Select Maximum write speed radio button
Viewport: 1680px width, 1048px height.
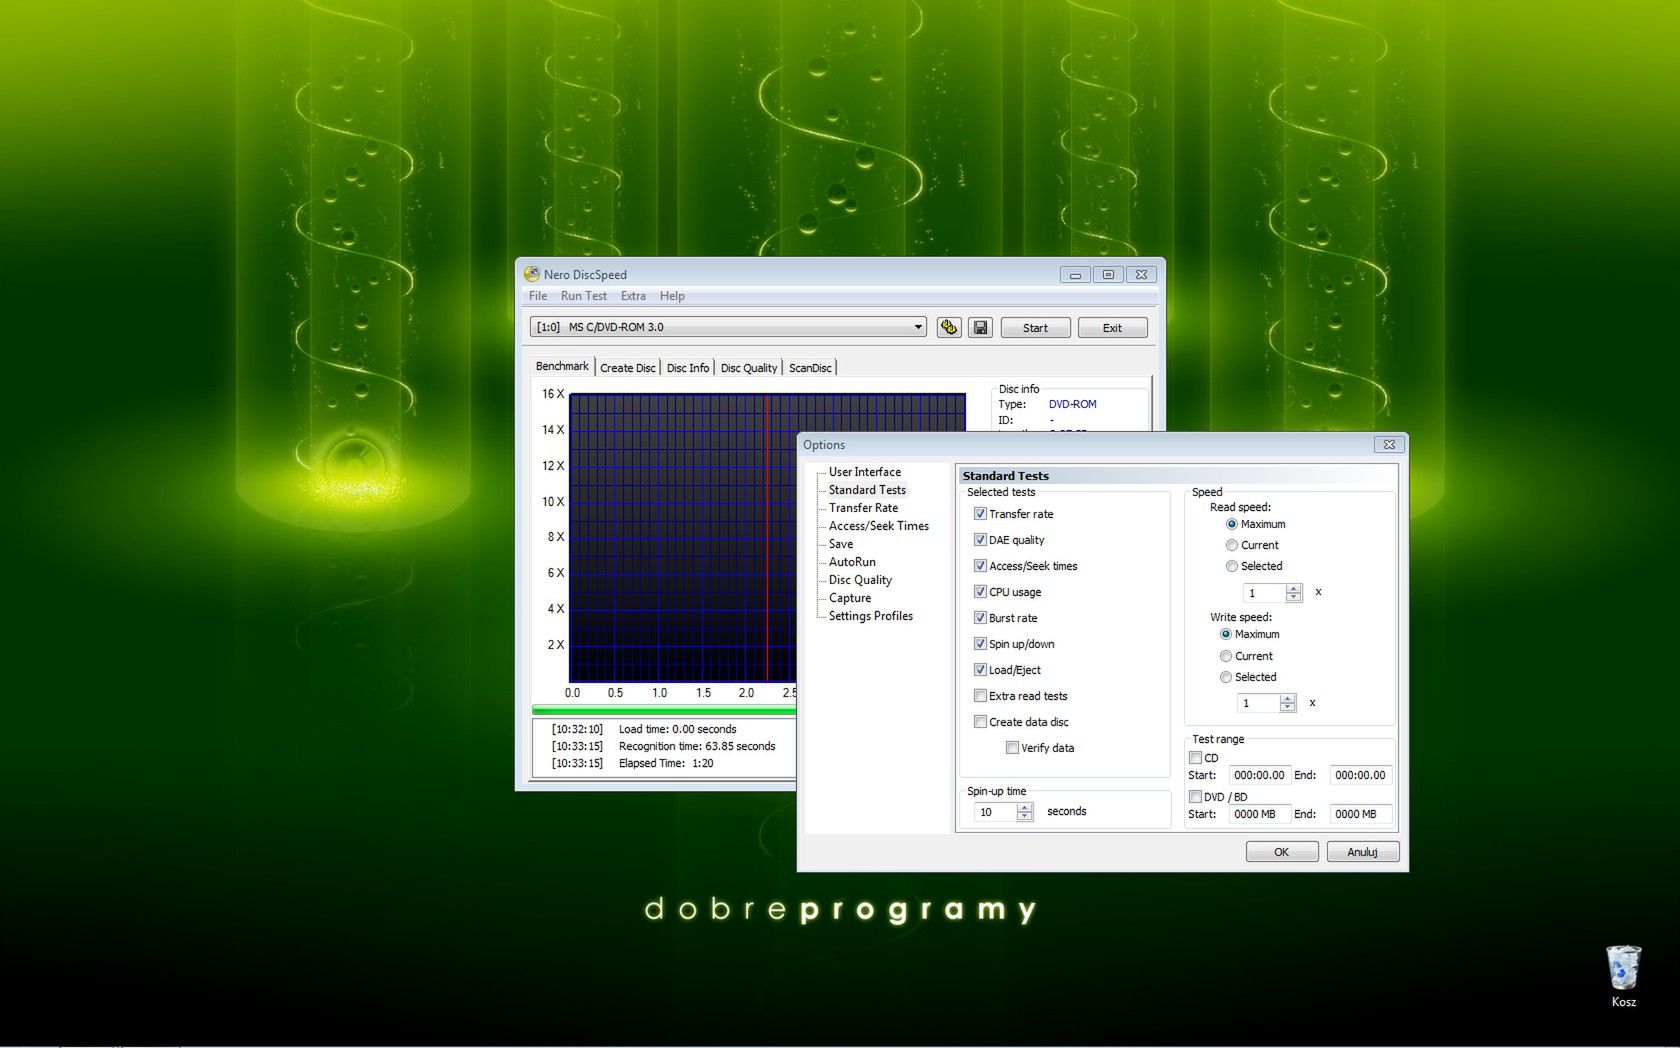(x=1226, y=634)
